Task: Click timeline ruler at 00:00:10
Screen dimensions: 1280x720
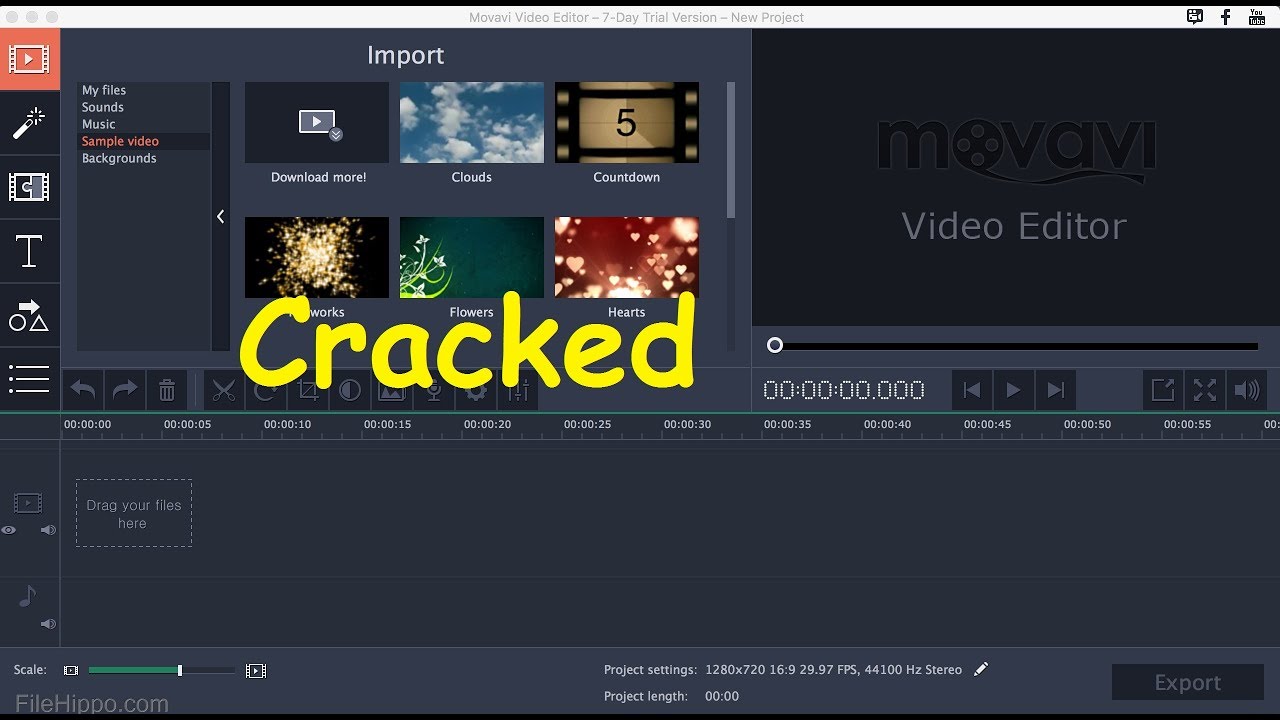Action: (288, 425)
